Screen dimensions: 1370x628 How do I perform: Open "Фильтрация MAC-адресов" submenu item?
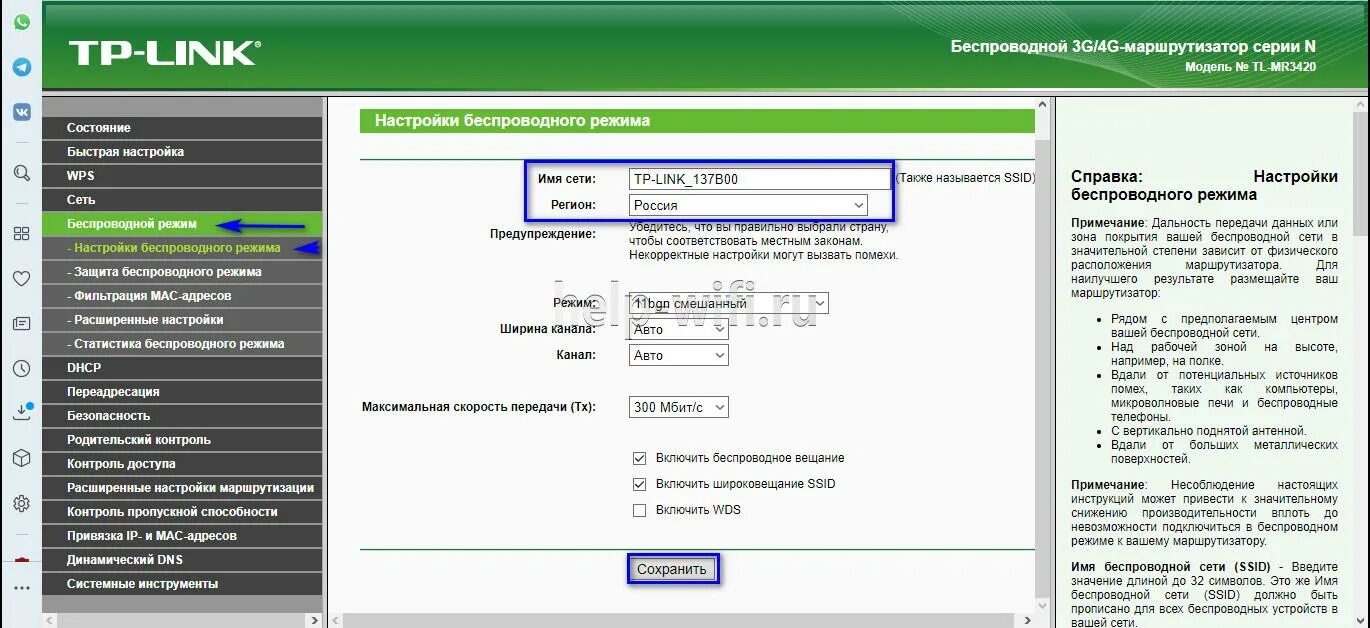[x=182, y=296]
